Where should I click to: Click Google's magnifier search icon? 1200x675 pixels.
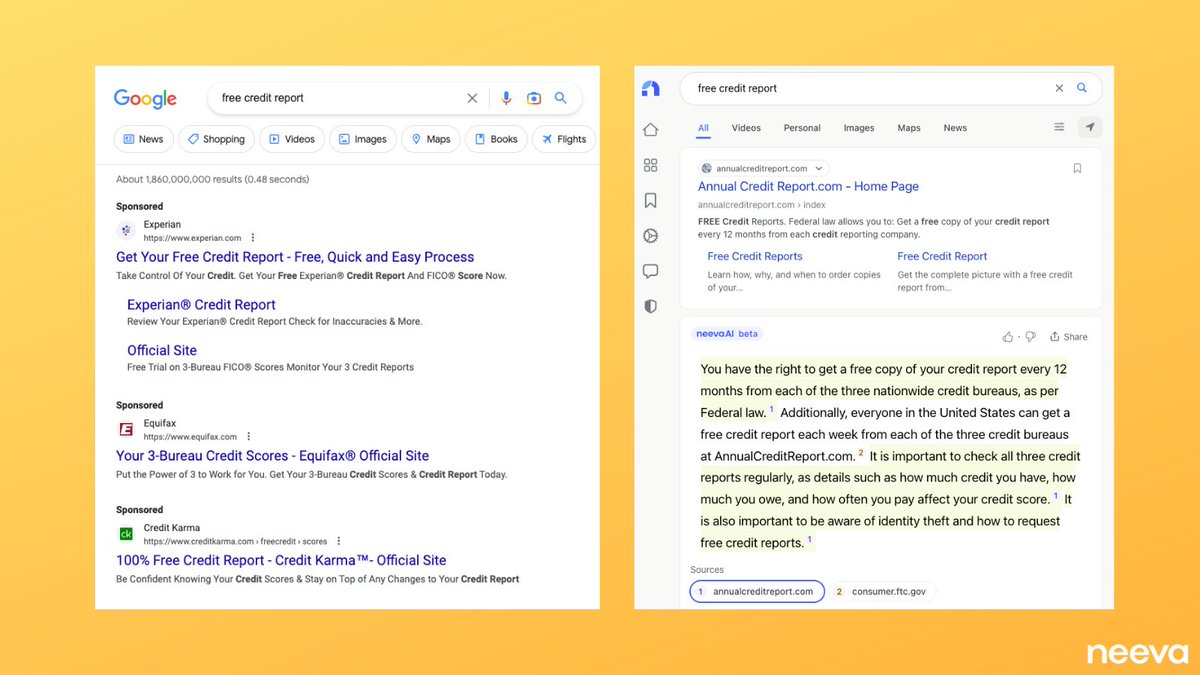pyautogui.click(x=561, y=98)
